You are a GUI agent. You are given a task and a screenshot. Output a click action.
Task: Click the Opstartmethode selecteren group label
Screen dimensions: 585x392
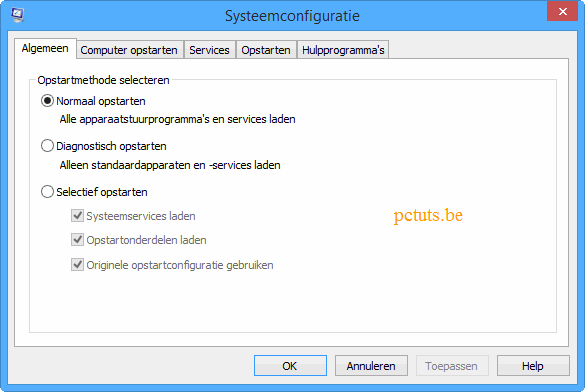[103, 80]
